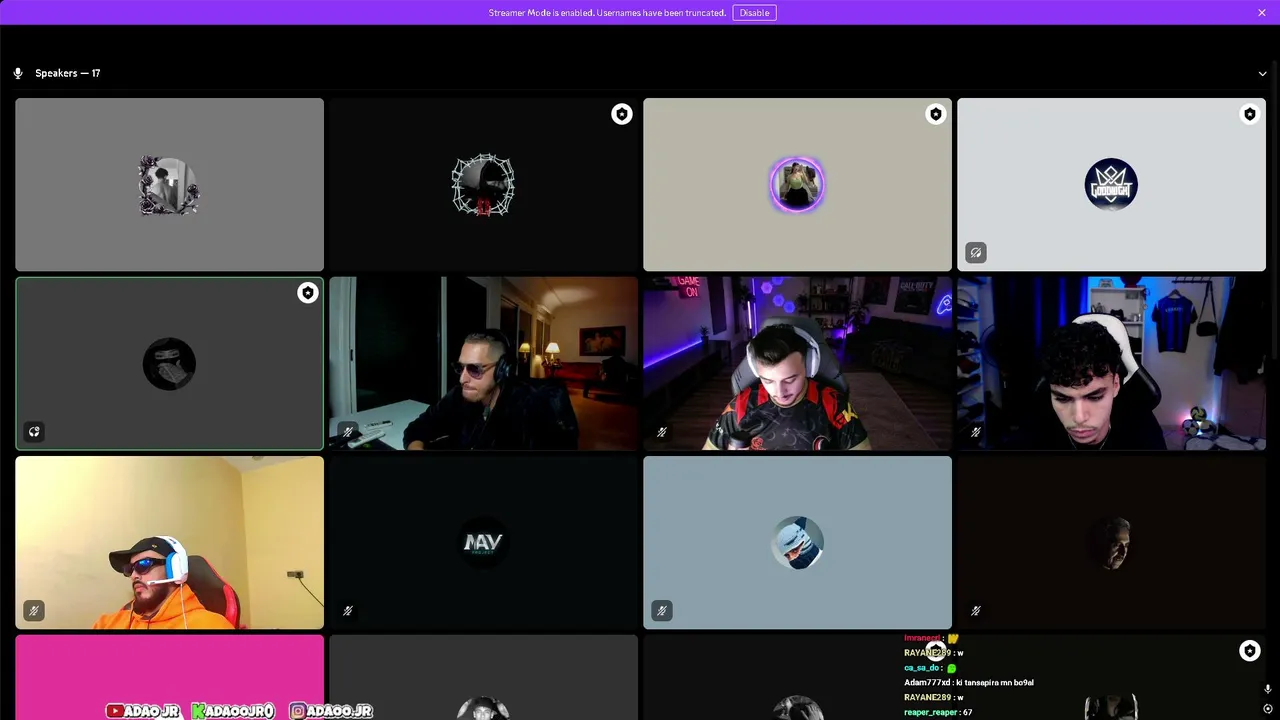Click muted mic icon on dark face-avatar tile

[x=976, y=610]
